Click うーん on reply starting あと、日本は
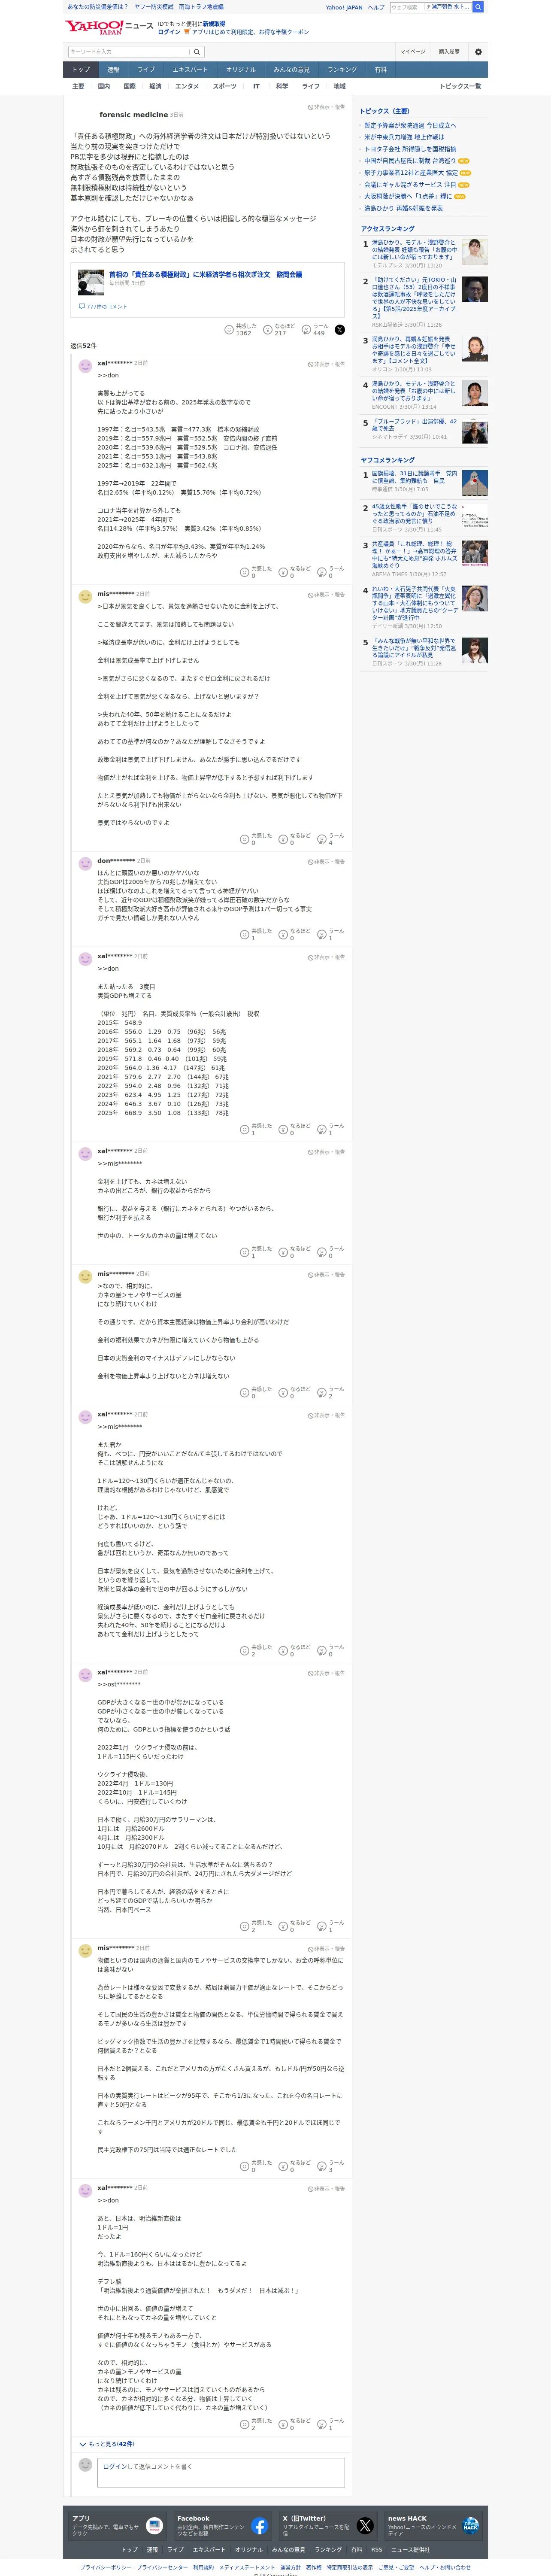The width and height of the screenshot is (551, 2576). pos(331,2423)
